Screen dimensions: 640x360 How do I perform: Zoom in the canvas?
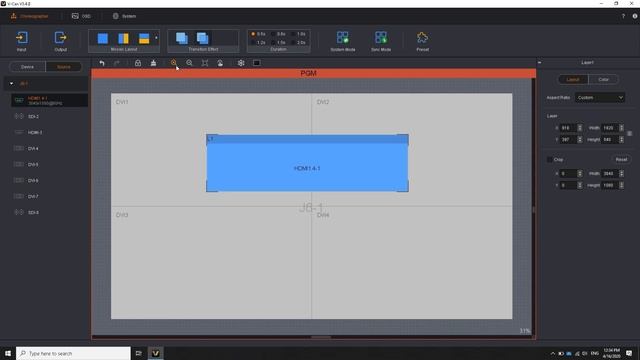174,63
